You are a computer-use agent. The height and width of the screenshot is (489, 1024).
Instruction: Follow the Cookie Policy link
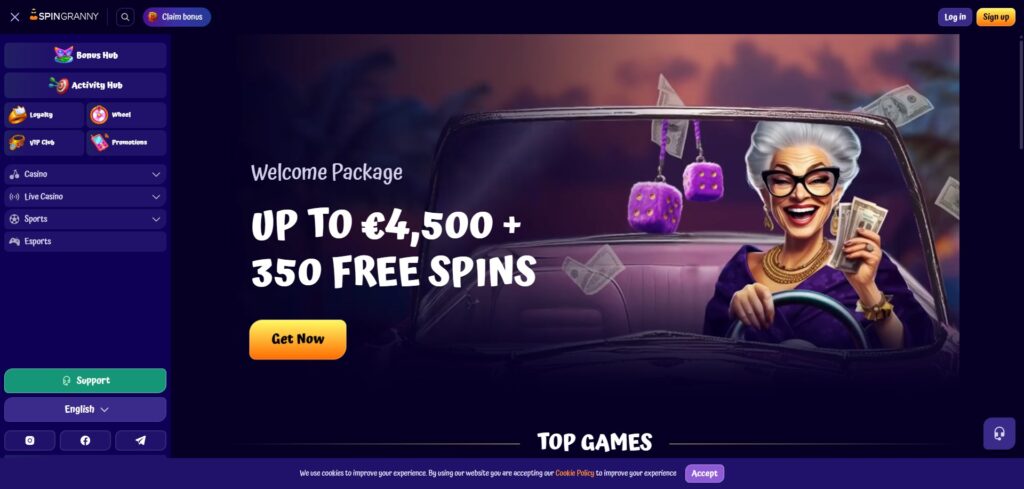(x=575, y=473)
